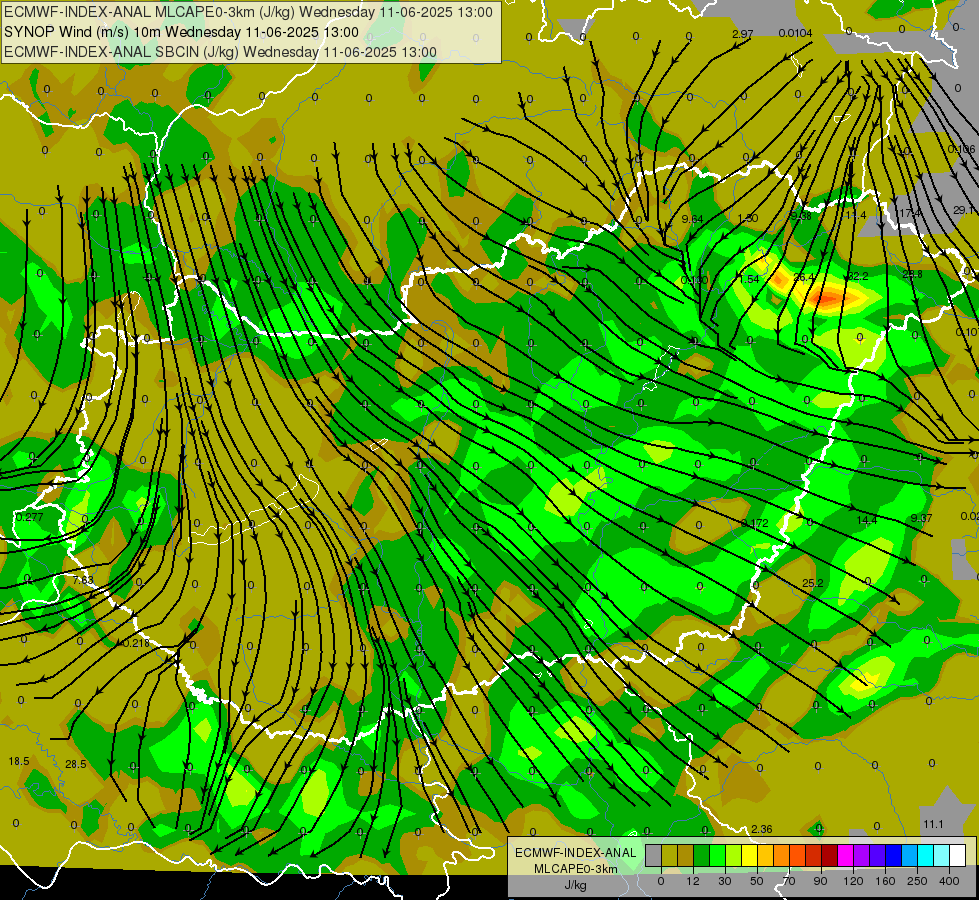Click the 14.4 value on the map
This screenshot has width=979, height=900.
coord(867,520)
